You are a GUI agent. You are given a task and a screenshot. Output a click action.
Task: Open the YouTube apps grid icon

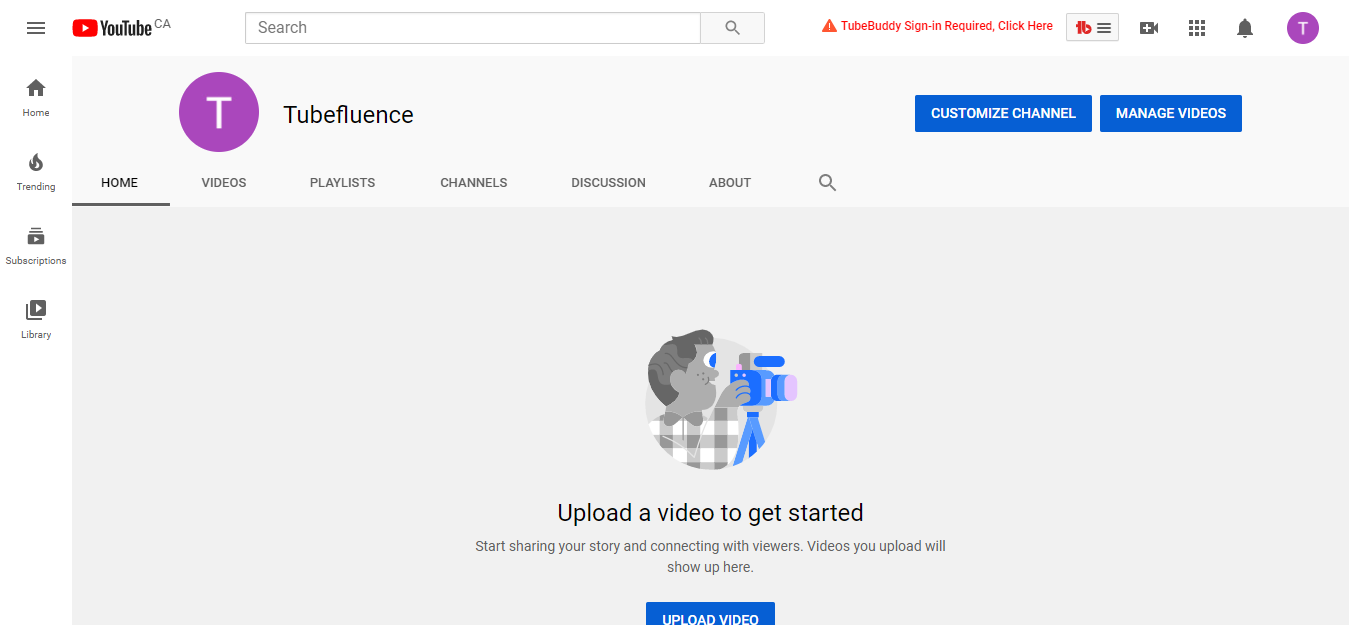coord(1197,28)
